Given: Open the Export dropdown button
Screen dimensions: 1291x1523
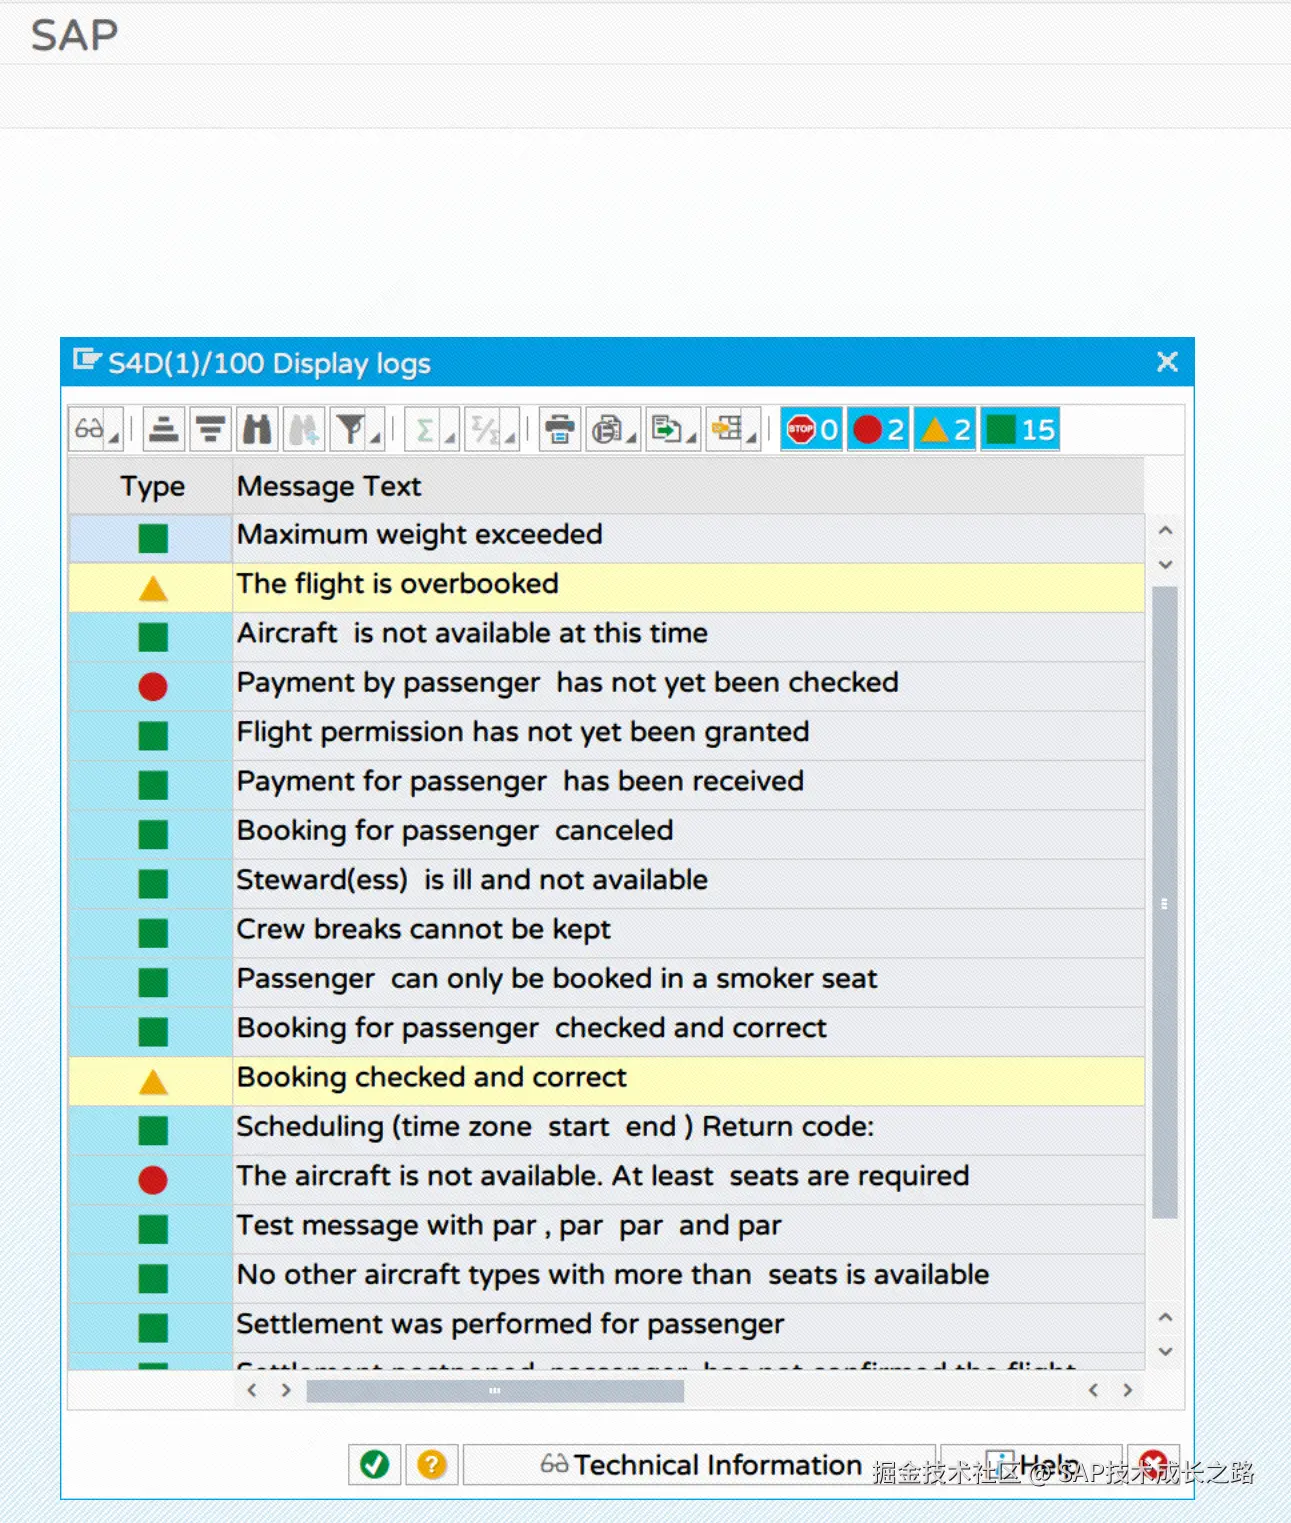Looking at the screenshot, I should coord(673,430).
